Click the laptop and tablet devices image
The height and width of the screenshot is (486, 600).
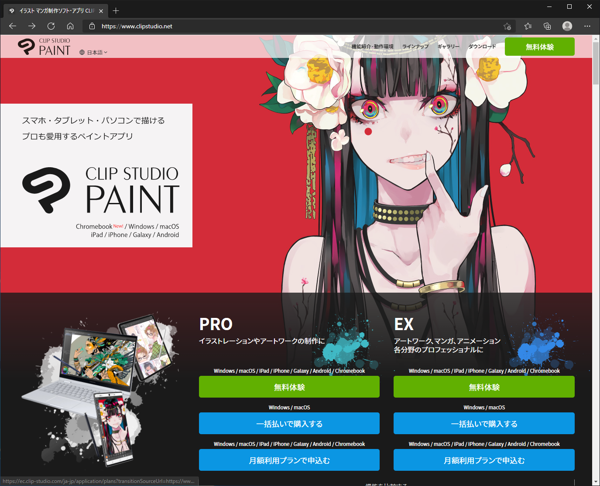[x=100, y=389]
